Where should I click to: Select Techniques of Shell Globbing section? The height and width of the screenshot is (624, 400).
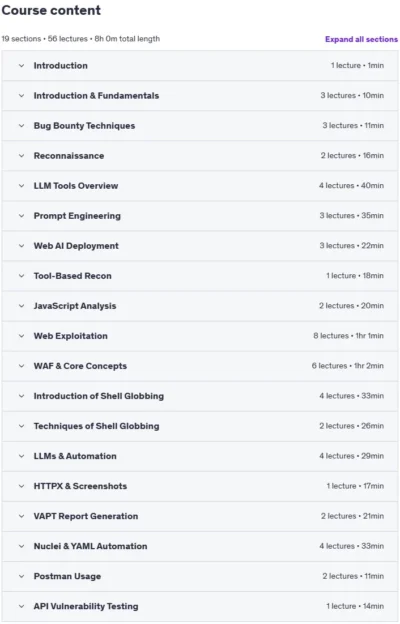point(200,426)
